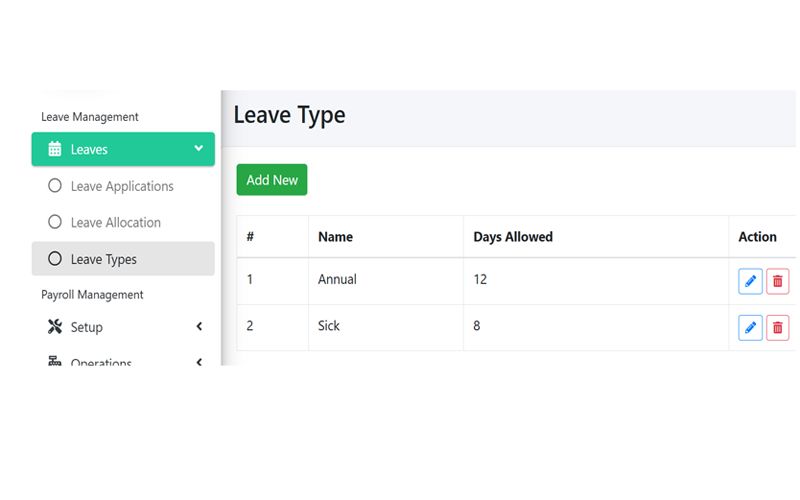Delete the Annual leave type
This screenshot has height=500, width=800.
click(x=777, y=281)
